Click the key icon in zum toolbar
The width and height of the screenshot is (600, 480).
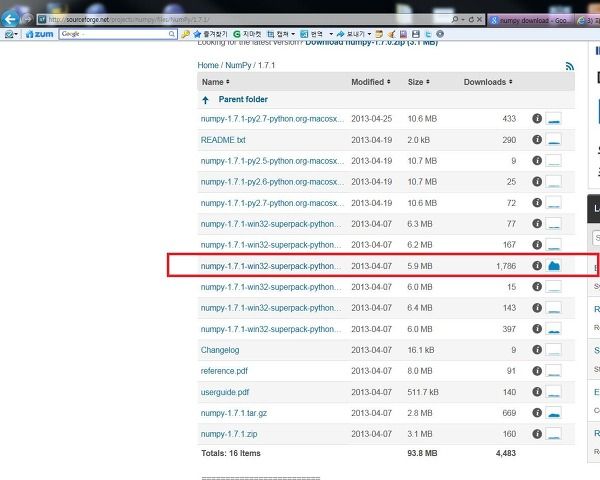[x=185, y=34]
